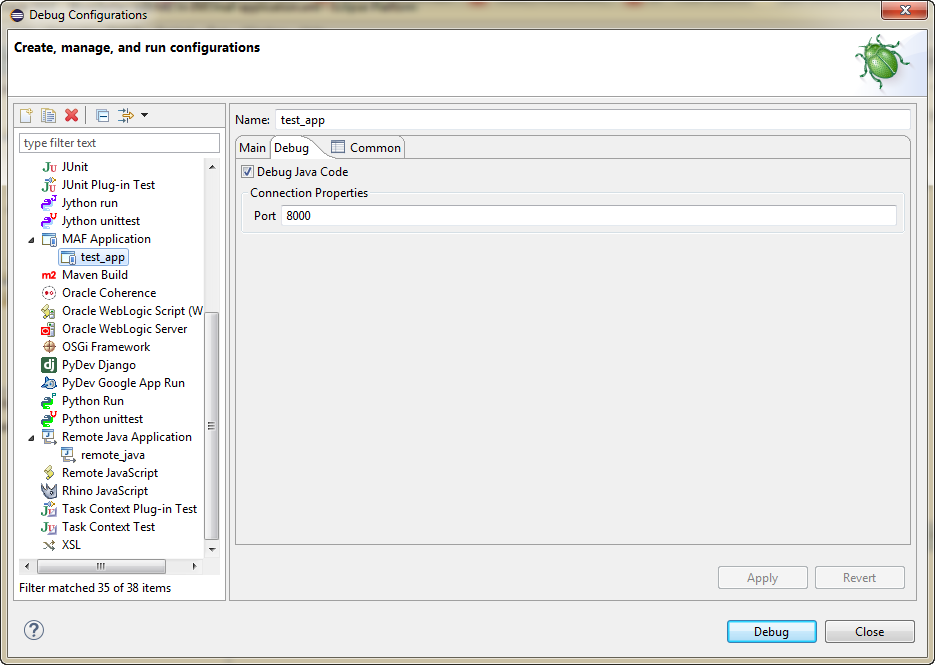The image size is (935, 665).
Task: Click the Name input field
Action: coord(593,120)
